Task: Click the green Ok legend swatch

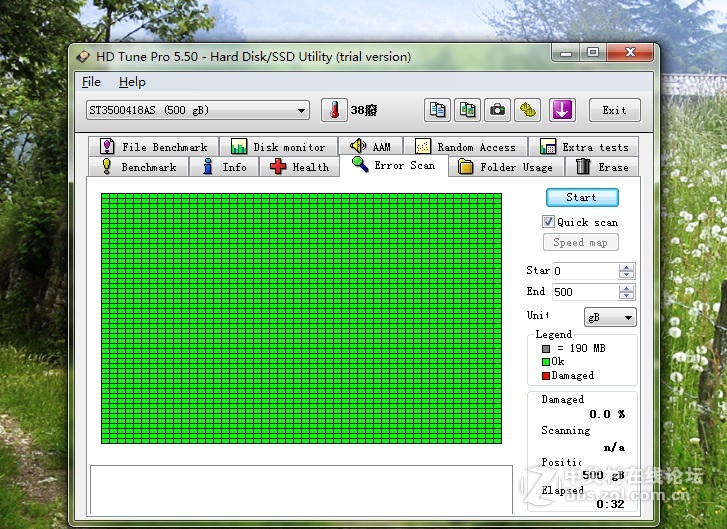Action: coord(546,362)
